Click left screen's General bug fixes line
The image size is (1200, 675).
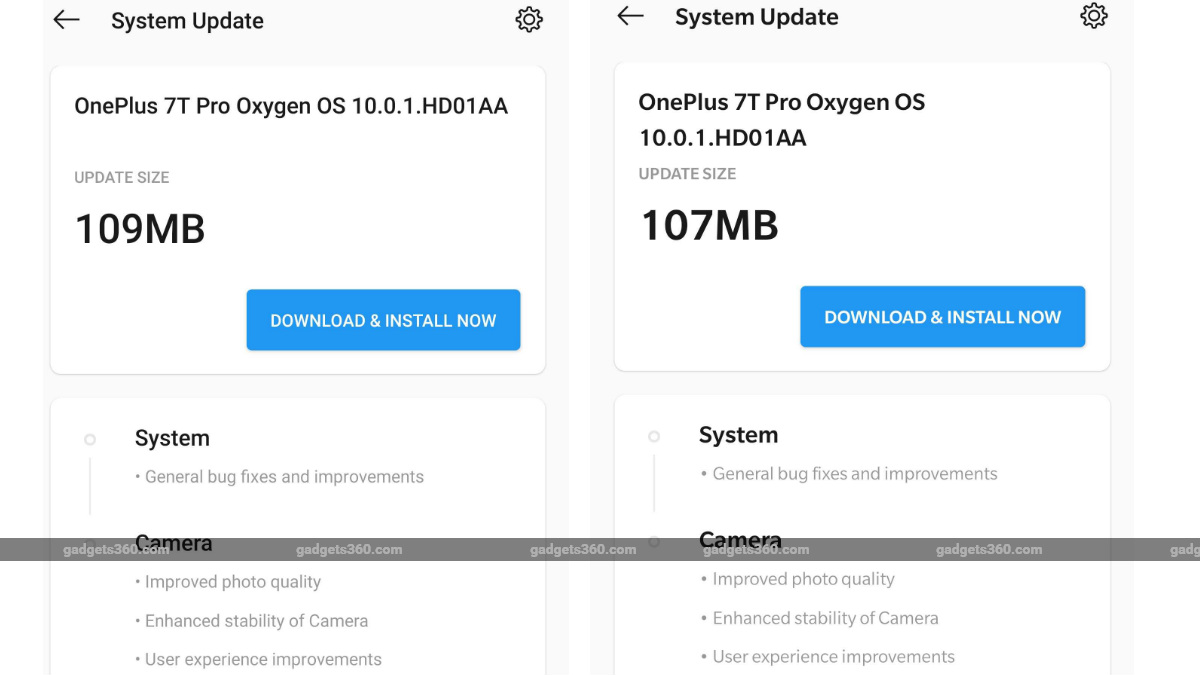tap(279, 477)
